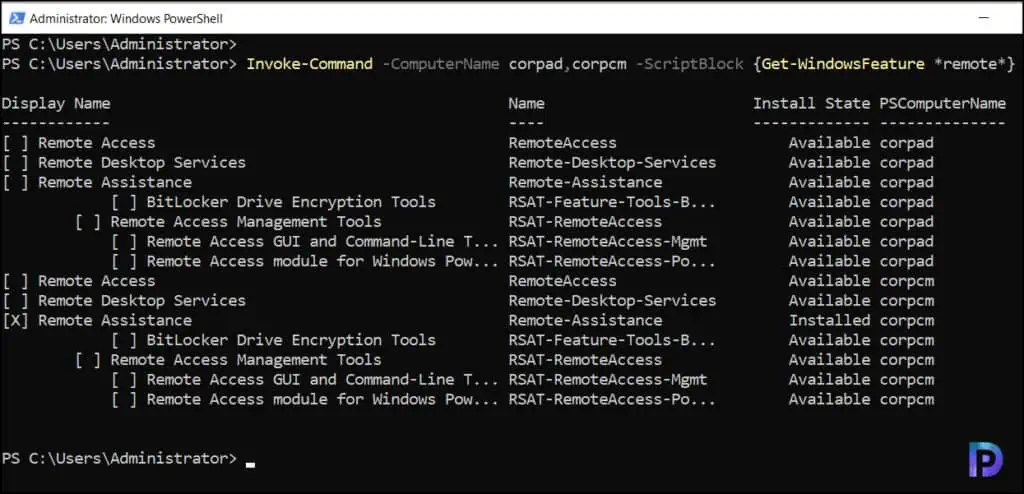Screen dimensions: 1024x494
Task: Click 'RSAT-Feature-Tools-B...' name for corpcm
Action: pyautogui.click(x=612, y=340)
